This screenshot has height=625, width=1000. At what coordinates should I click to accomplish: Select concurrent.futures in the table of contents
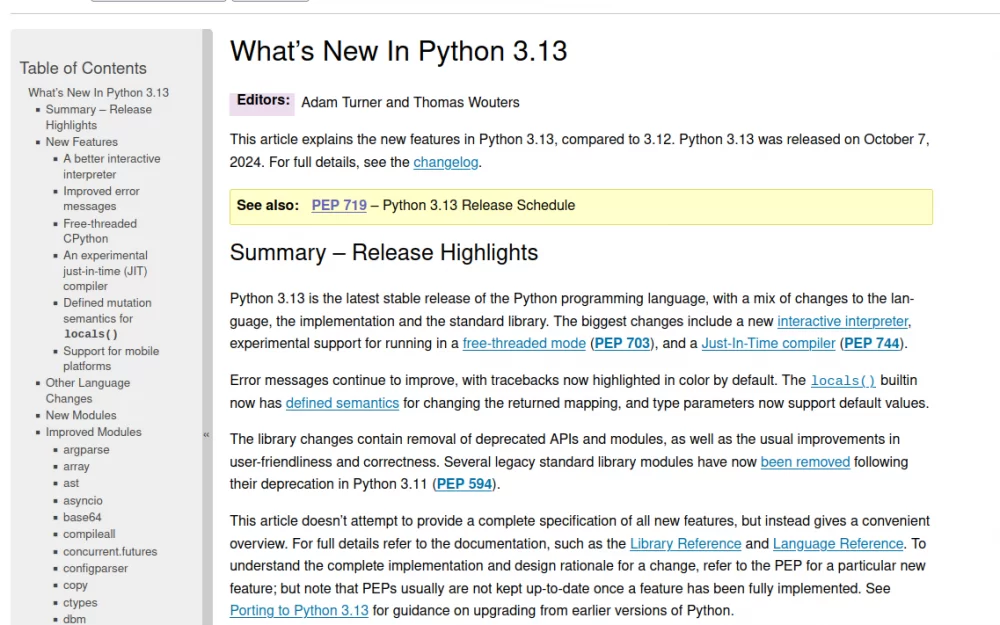110,551
